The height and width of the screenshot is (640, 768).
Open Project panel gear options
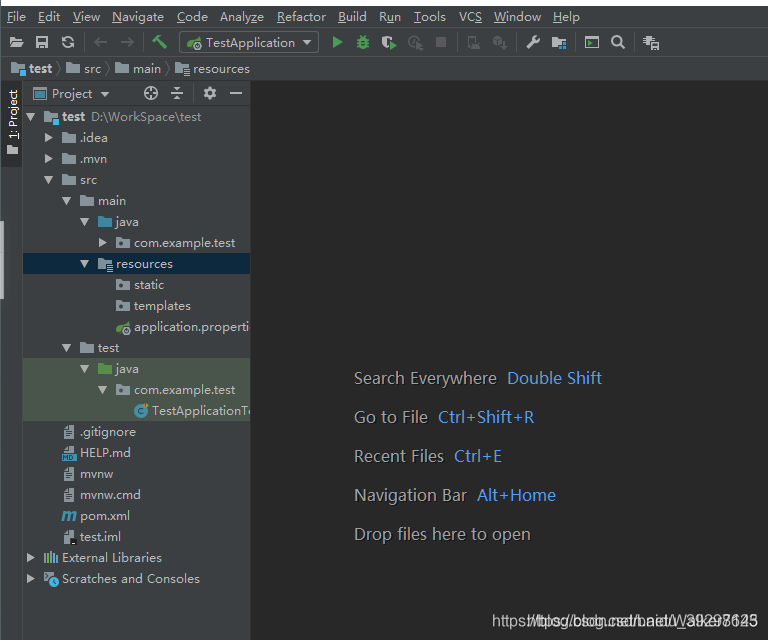210,93
